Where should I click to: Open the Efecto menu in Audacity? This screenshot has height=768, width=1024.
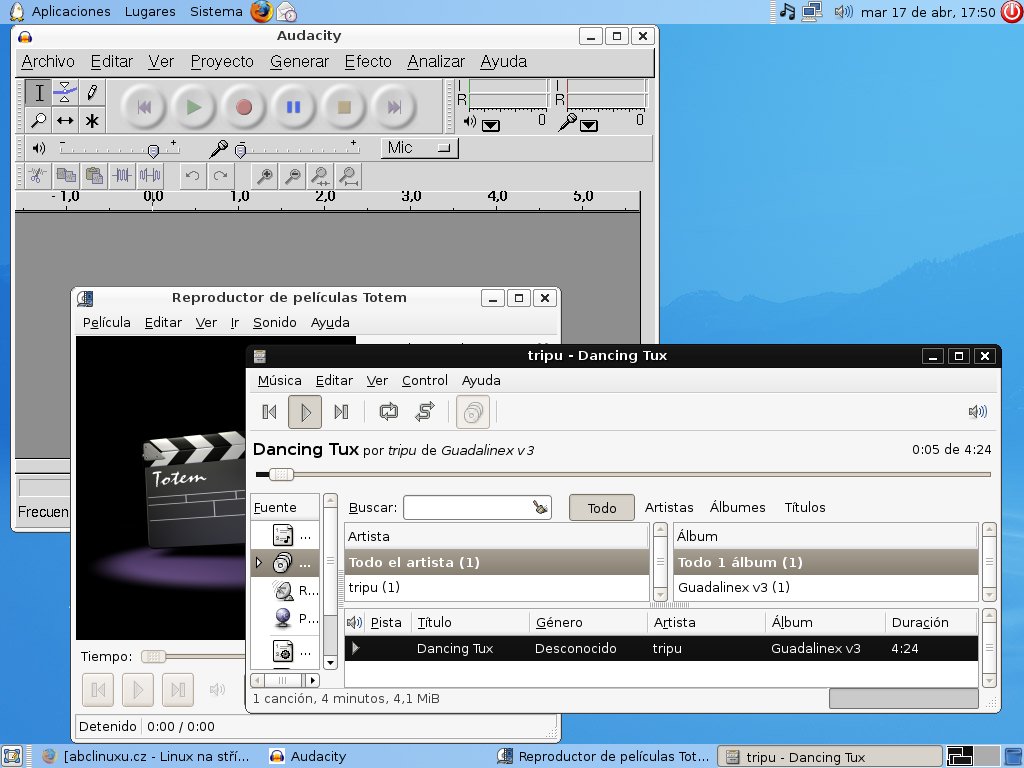[x=368, y=61]
